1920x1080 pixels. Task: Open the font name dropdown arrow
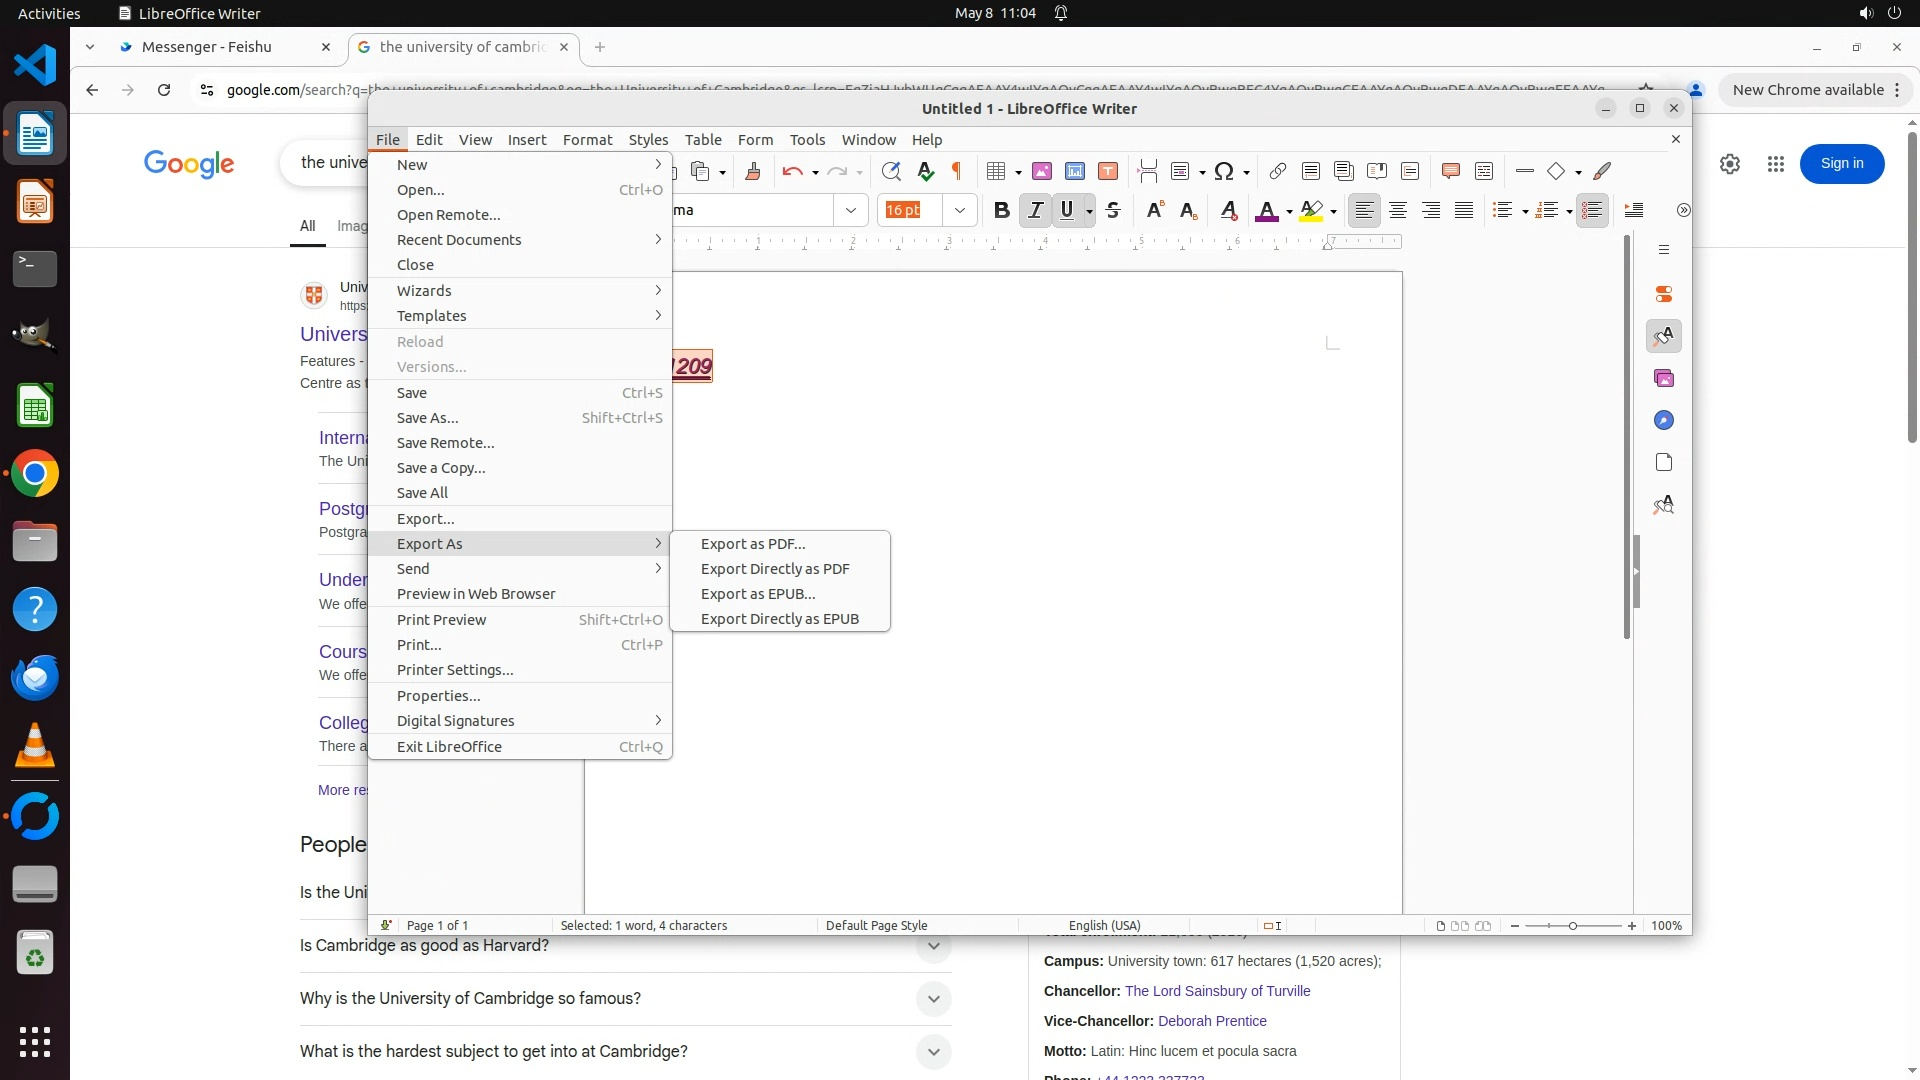[x=851, y=210]
